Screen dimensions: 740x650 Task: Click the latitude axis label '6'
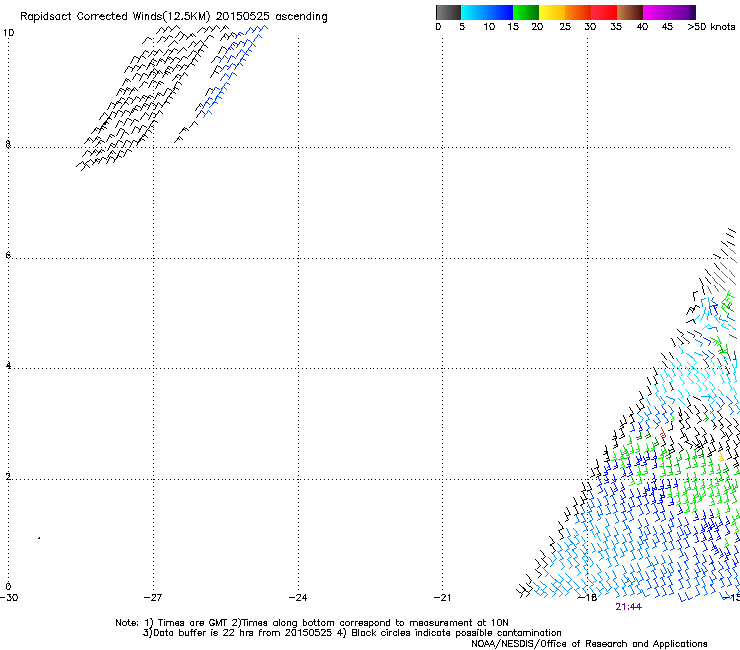(x=8, y=255)
